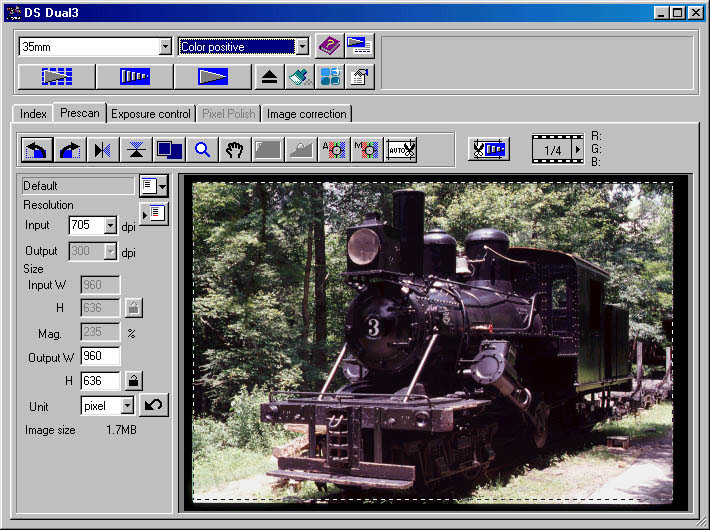Toggle the full-screen view icon
The image size is (710, 530).
coord(169,150)
